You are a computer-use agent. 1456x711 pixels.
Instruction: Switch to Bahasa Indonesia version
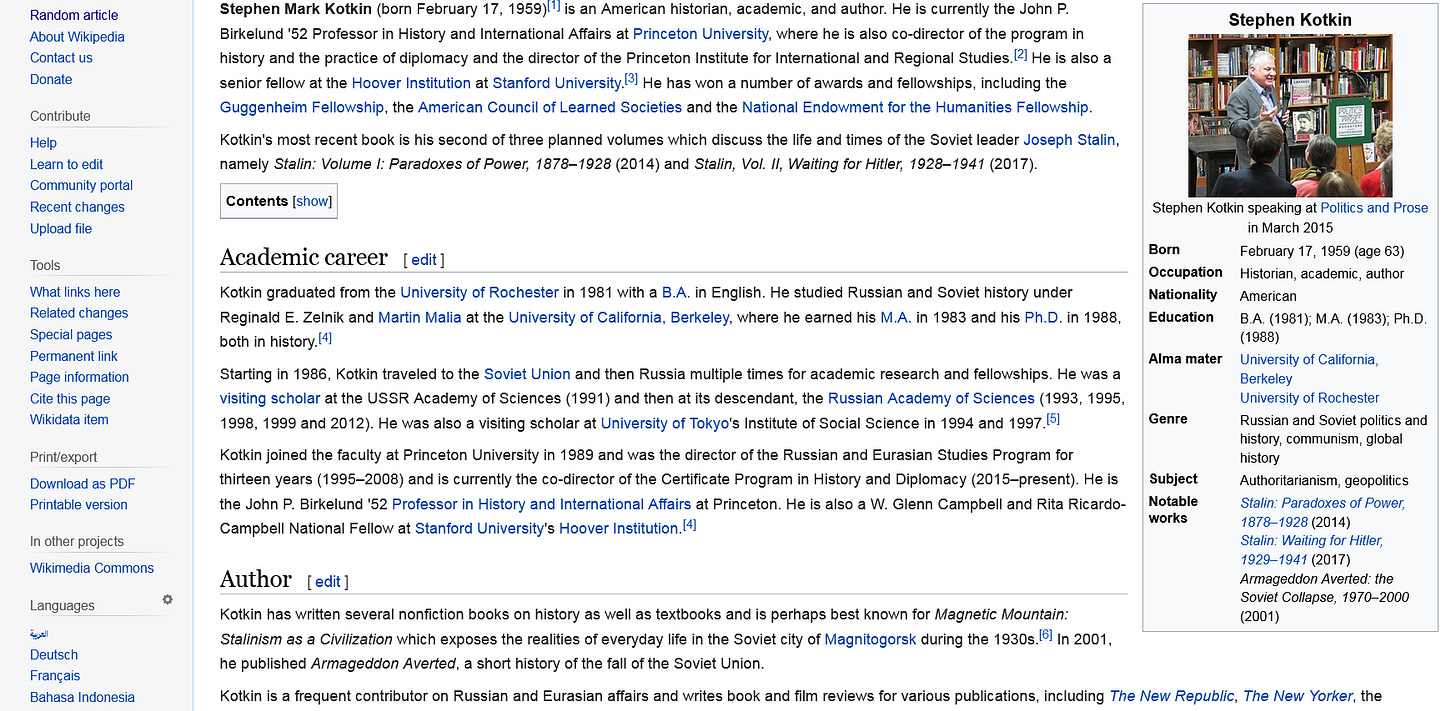coord(82,698)
